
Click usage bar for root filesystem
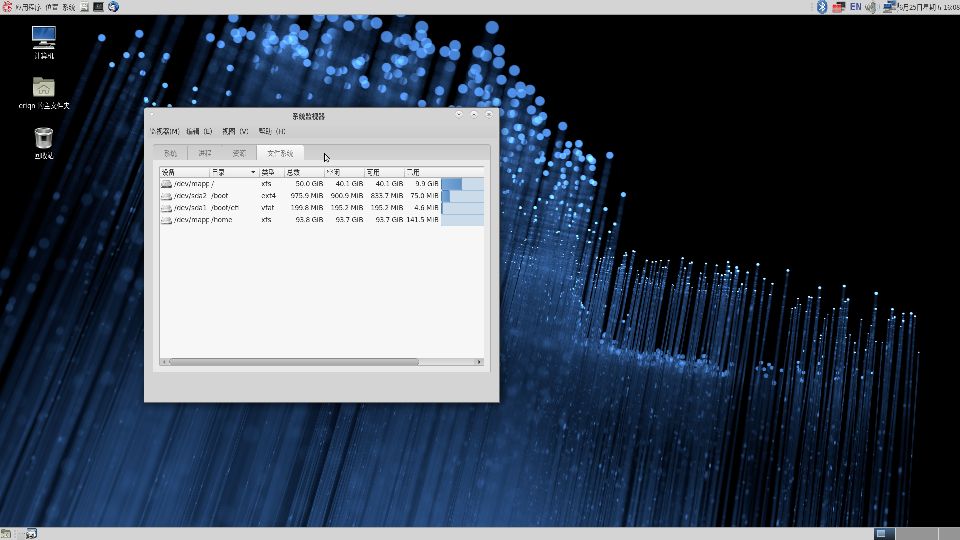tap(462, 184)
